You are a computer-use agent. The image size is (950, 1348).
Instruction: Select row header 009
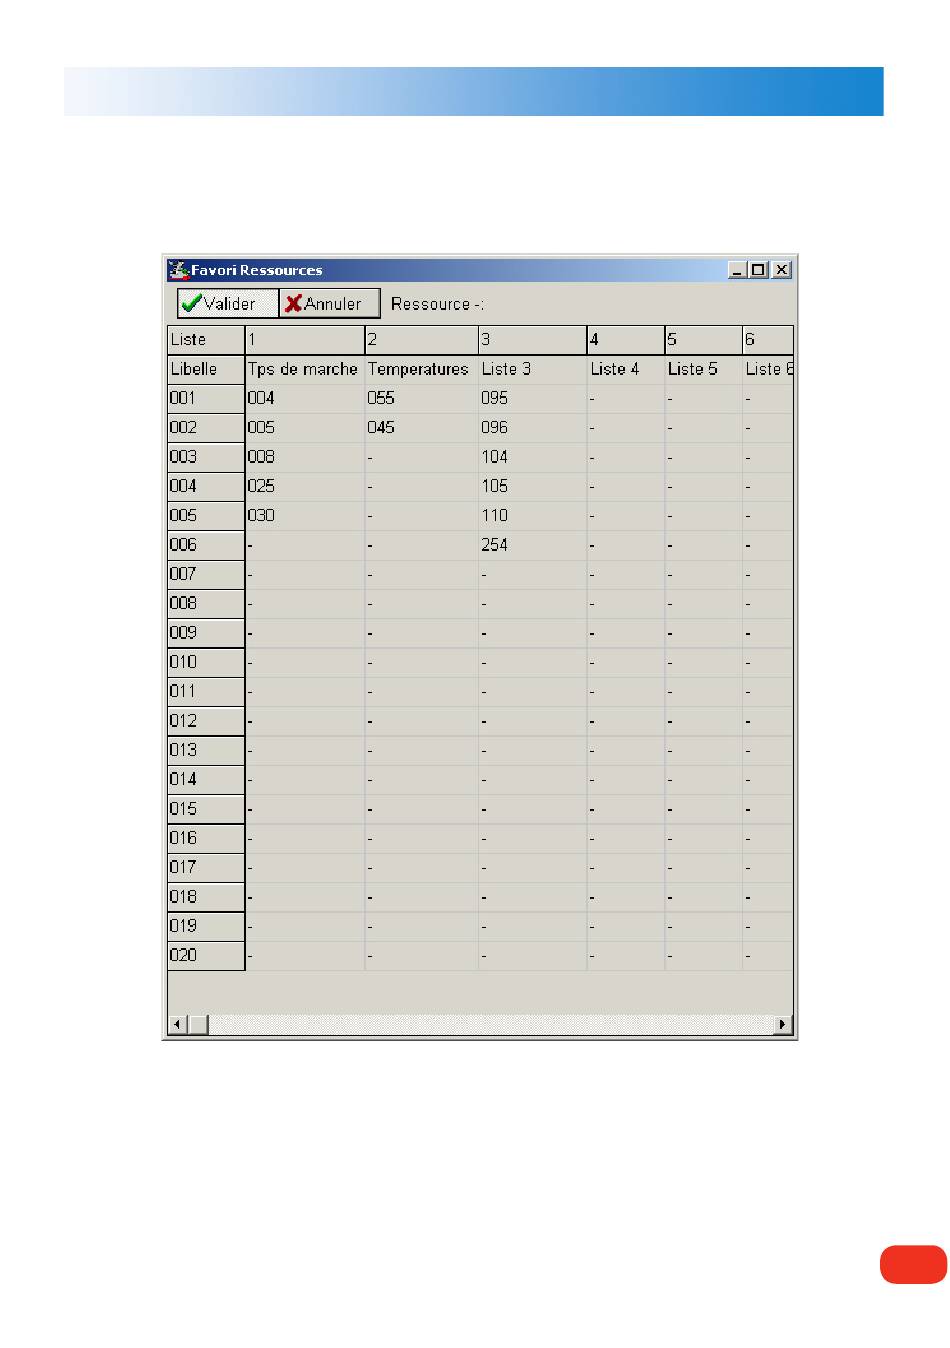206,633
